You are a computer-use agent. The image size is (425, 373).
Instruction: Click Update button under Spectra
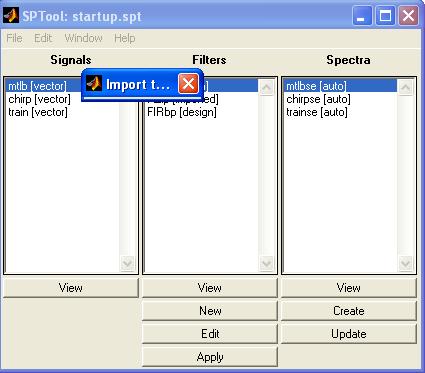pos(349,334)
